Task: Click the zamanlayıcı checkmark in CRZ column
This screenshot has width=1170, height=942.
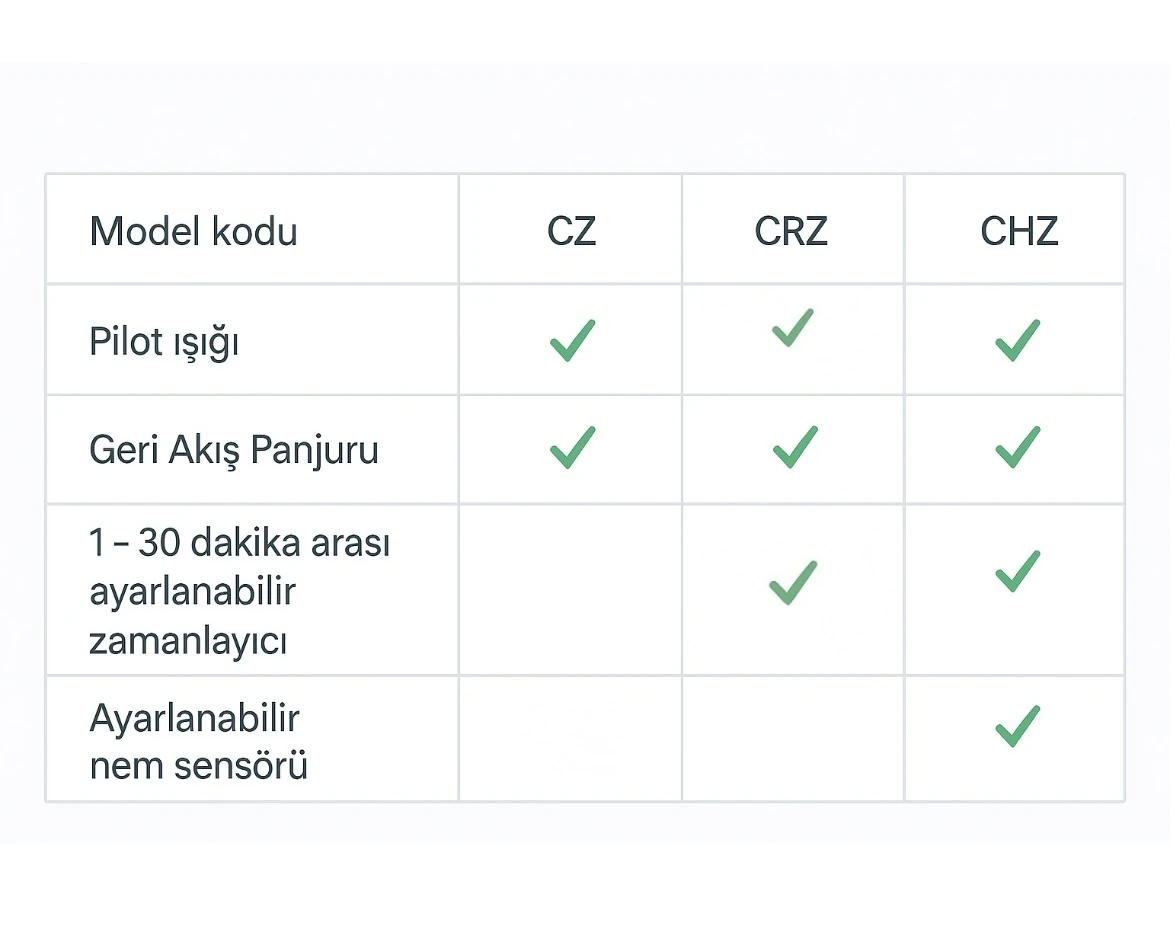Action: 793,582
